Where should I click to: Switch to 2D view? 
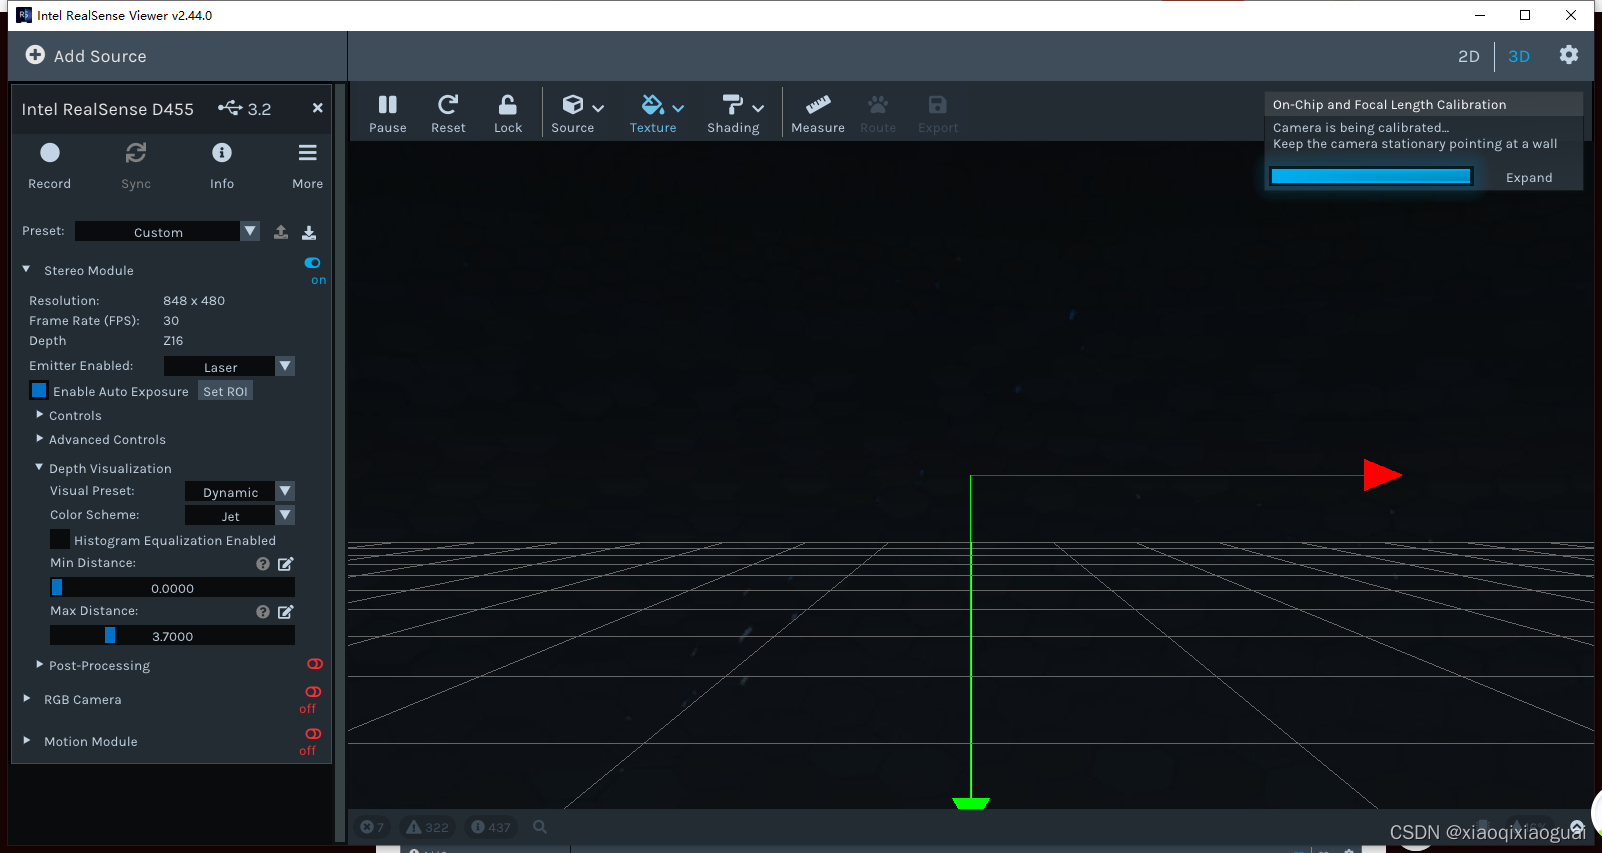1468,56
